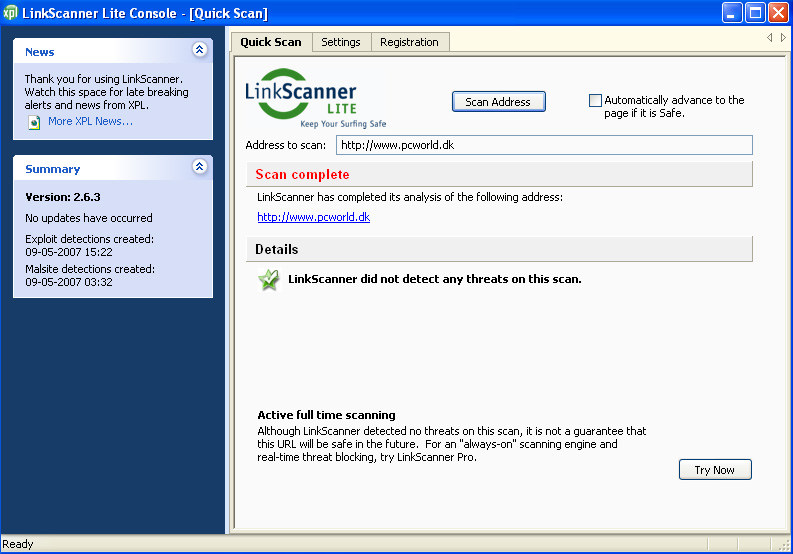The width and height of the screenshot is (793, 554).
Task: Click the document icon beside More XPL News
Action: tap(34, 122)
